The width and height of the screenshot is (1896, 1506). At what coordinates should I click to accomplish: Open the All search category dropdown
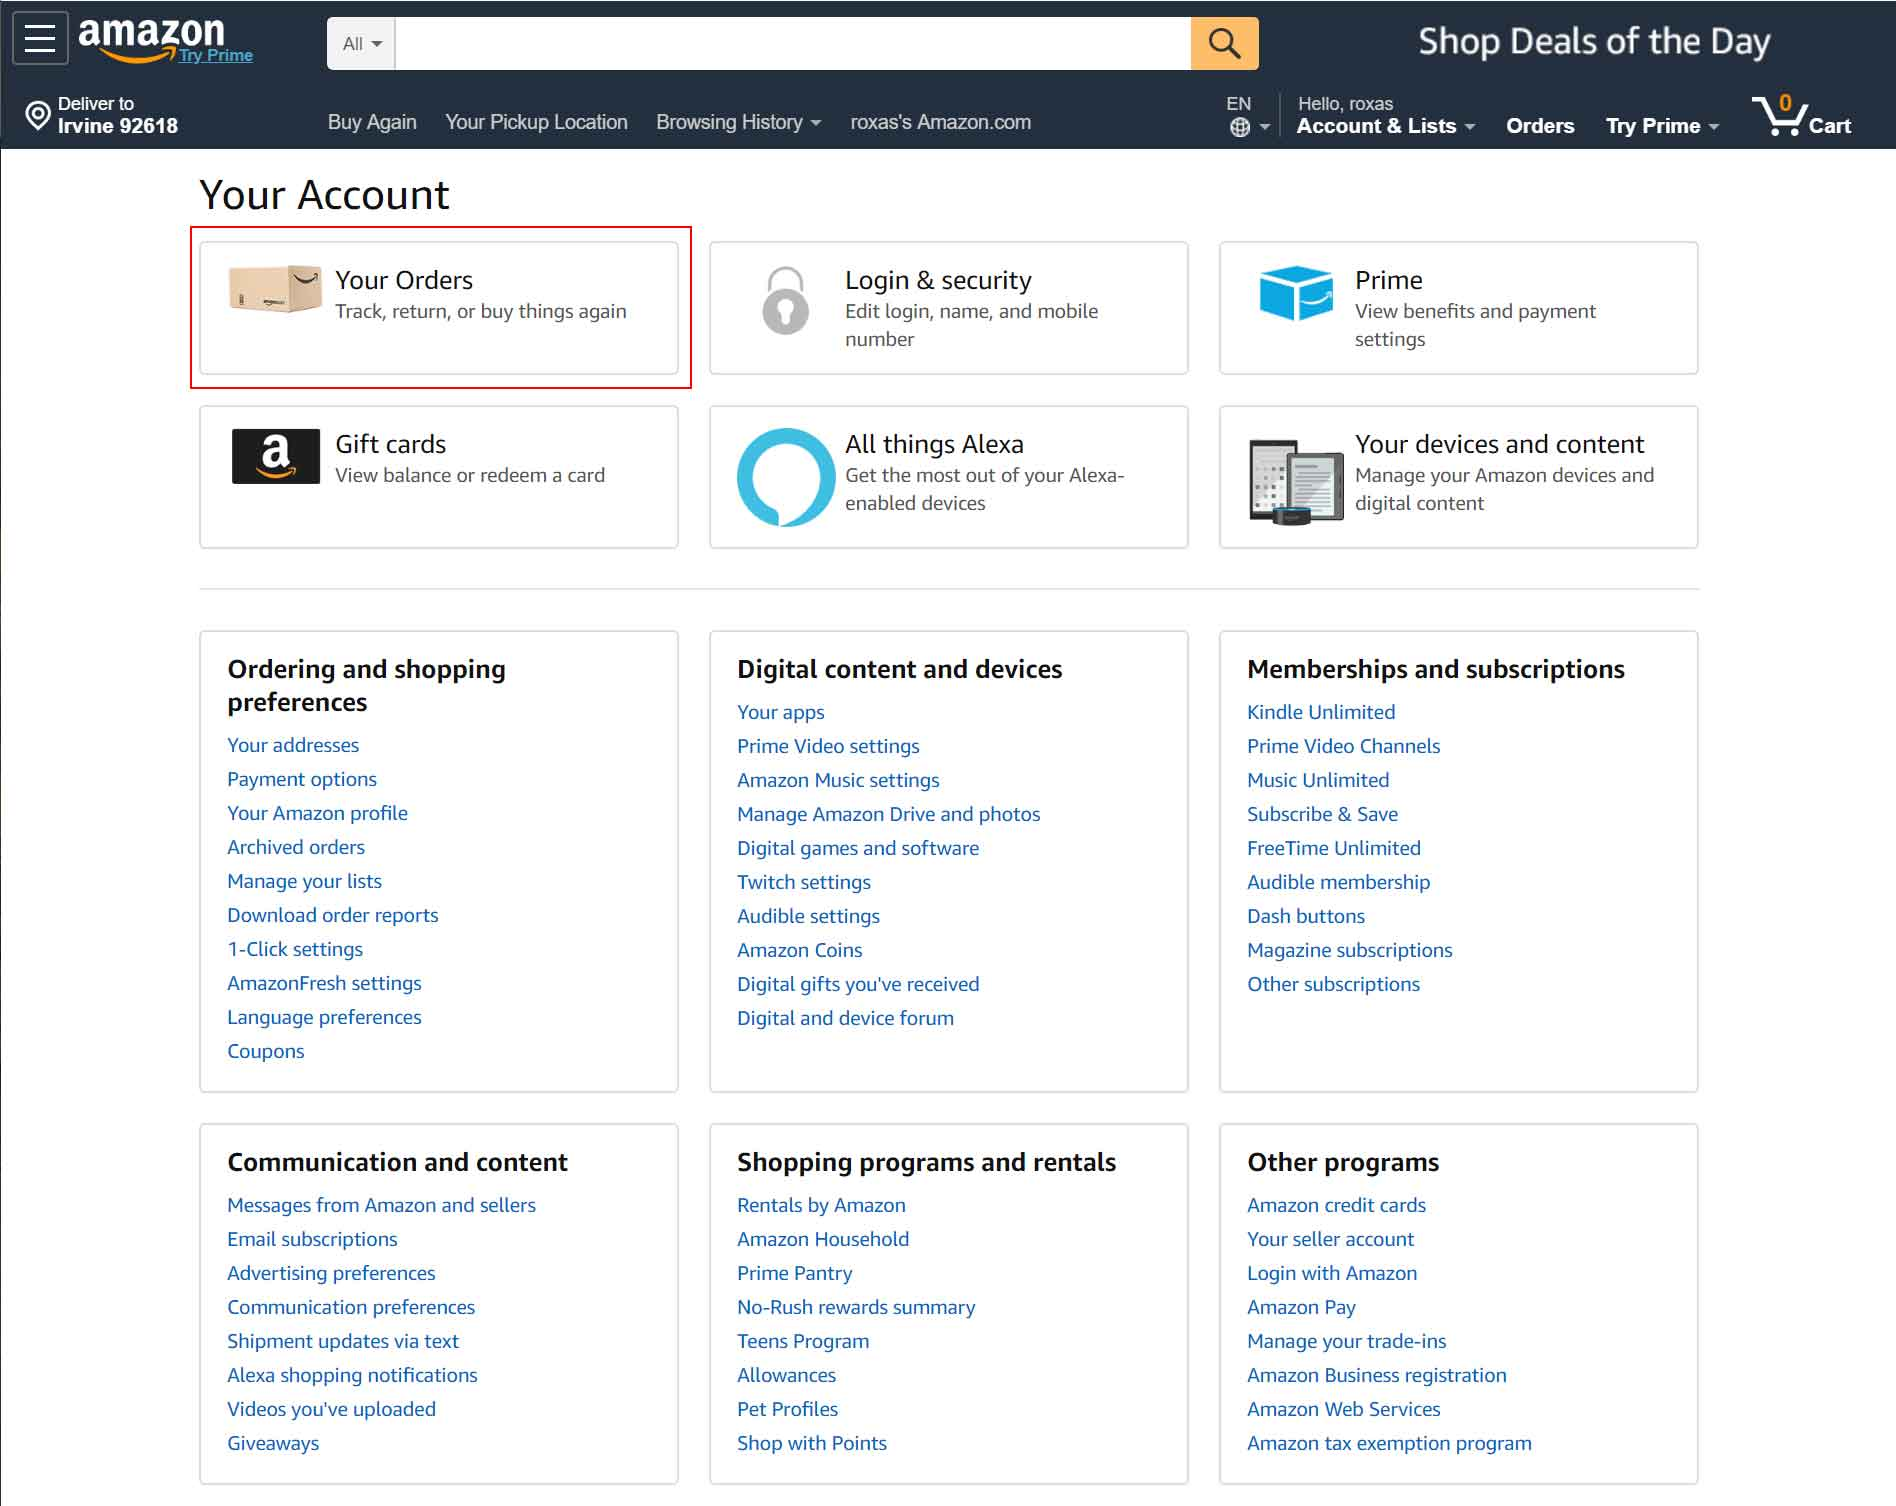tap(362, 44)
